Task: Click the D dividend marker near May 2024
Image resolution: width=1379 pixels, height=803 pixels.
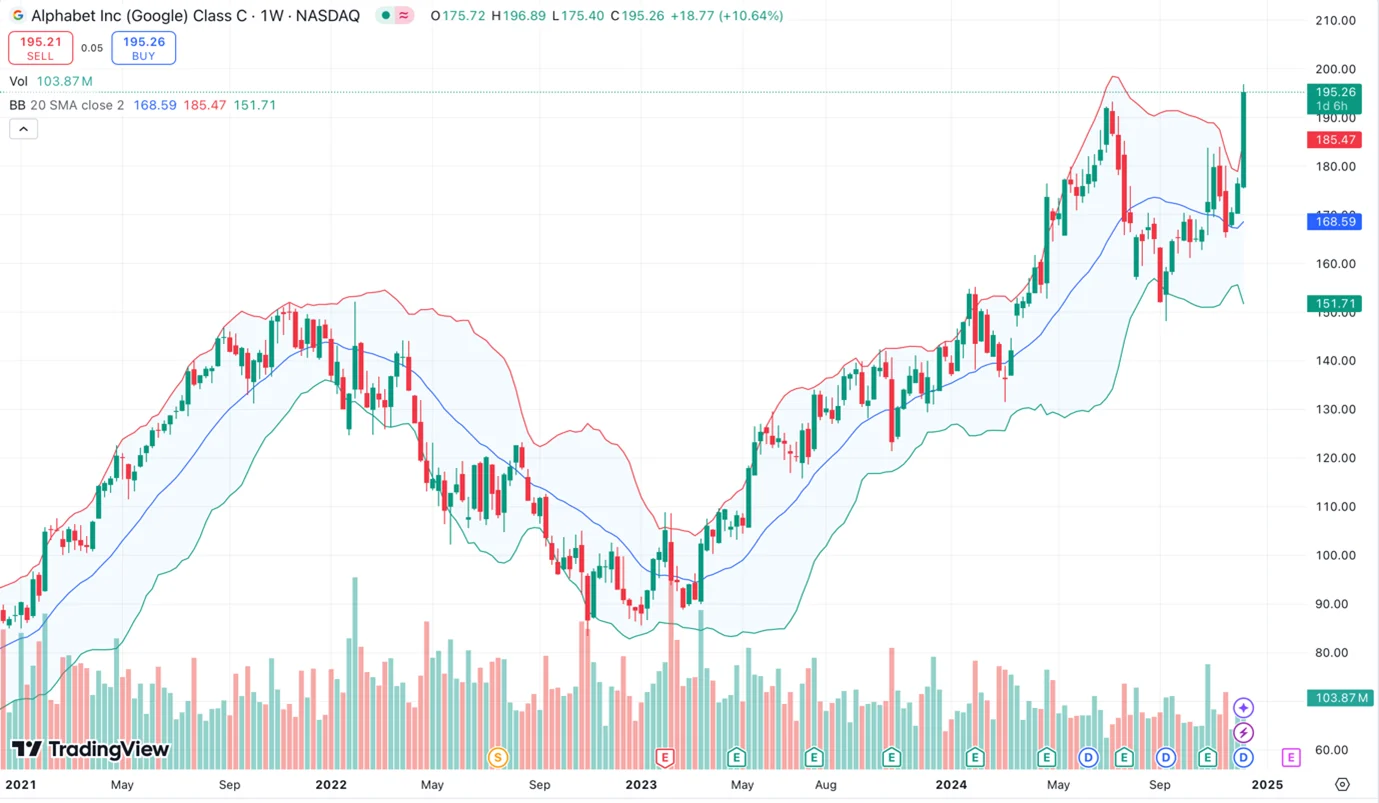Action: click(1088, 758)
